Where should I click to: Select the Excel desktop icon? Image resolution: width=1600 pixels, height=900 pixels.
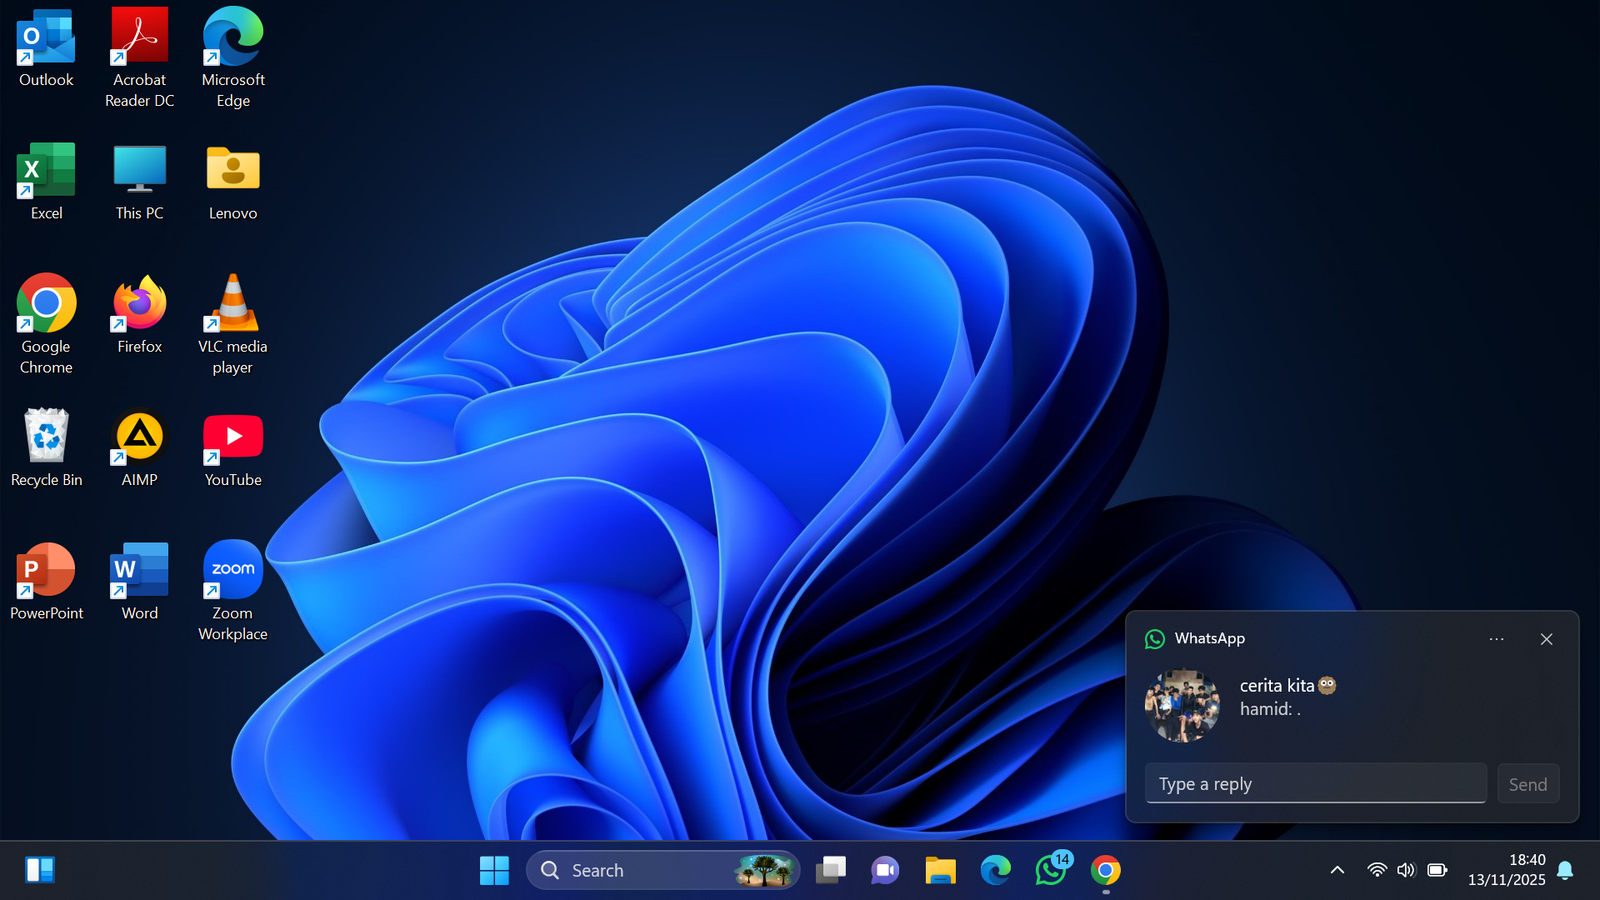point(46,172)
